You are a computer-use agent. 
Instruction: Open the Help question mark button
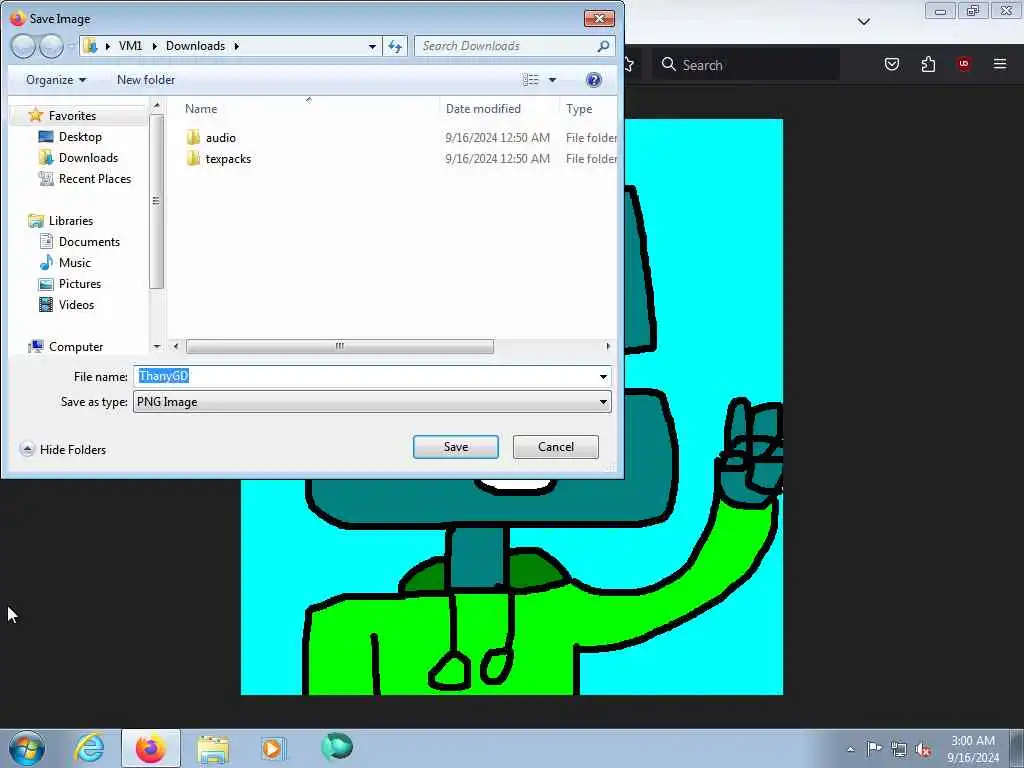[x=594, y=80]
